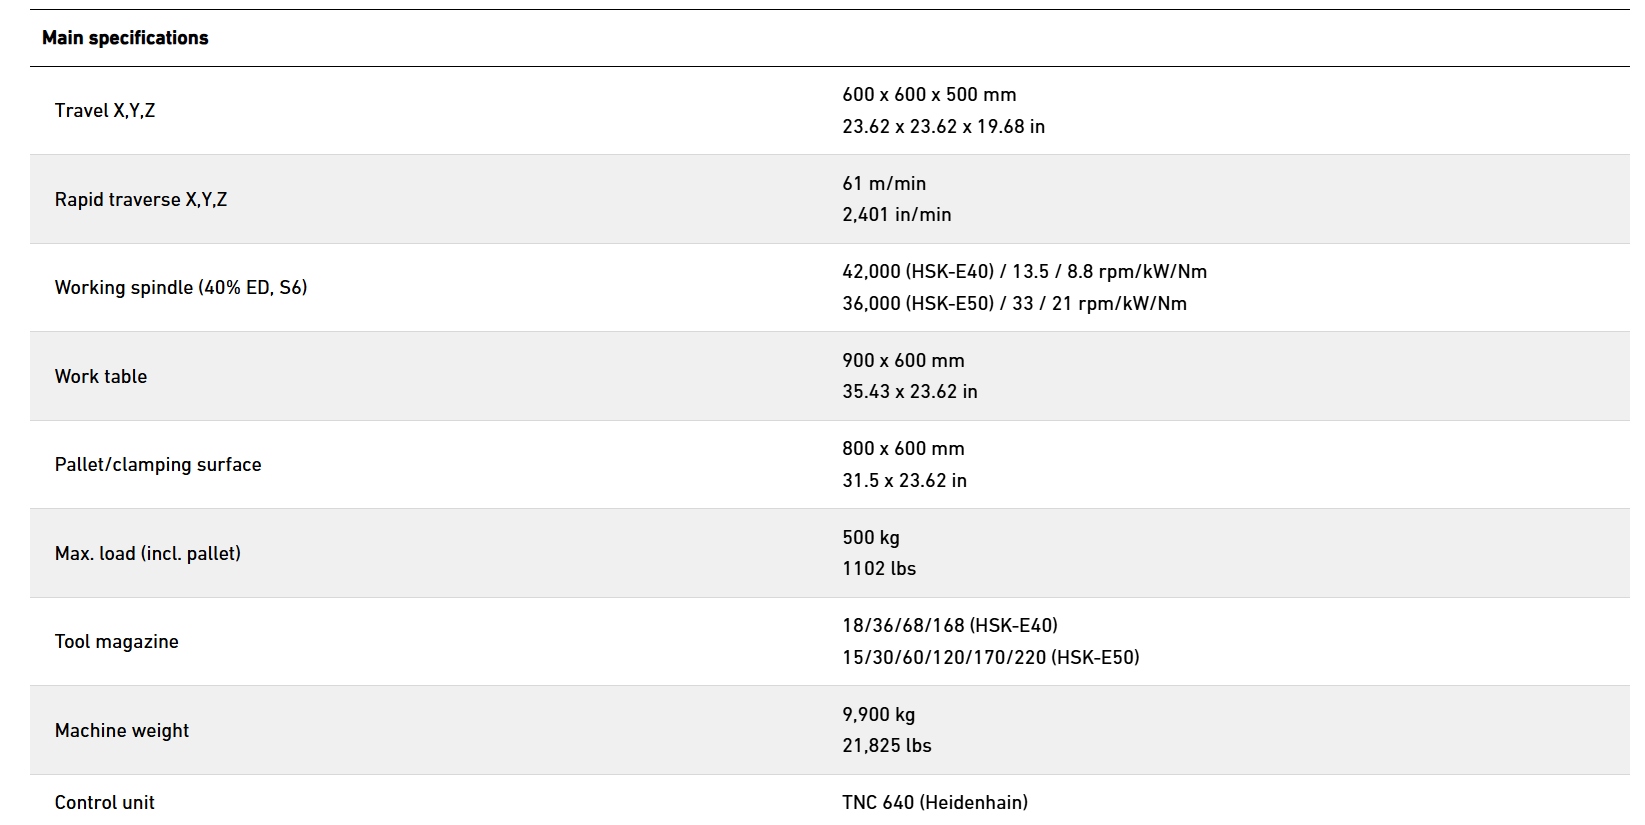Image resolution: width=1645 pixels, height=825 pixels.
Task: Select the Tool magazine row label
Action: click(117, 642)
